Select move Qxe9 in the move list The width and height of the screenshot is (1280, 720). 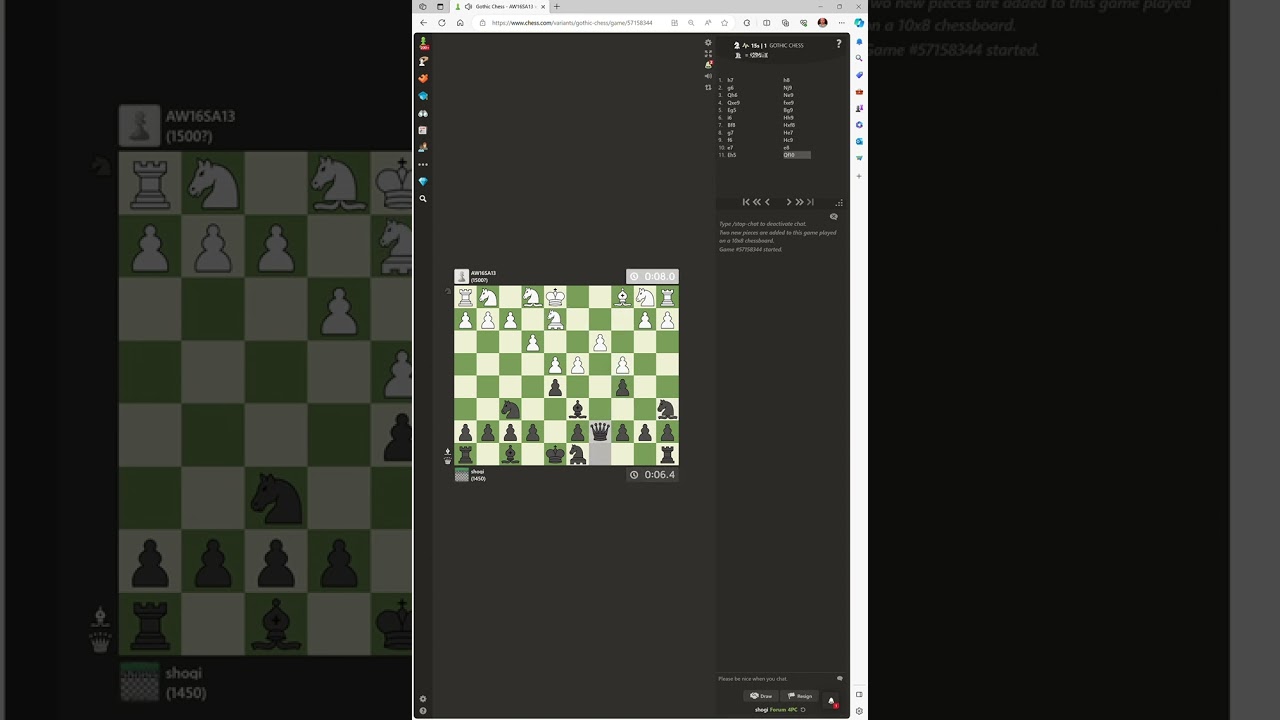click(734, 103)
